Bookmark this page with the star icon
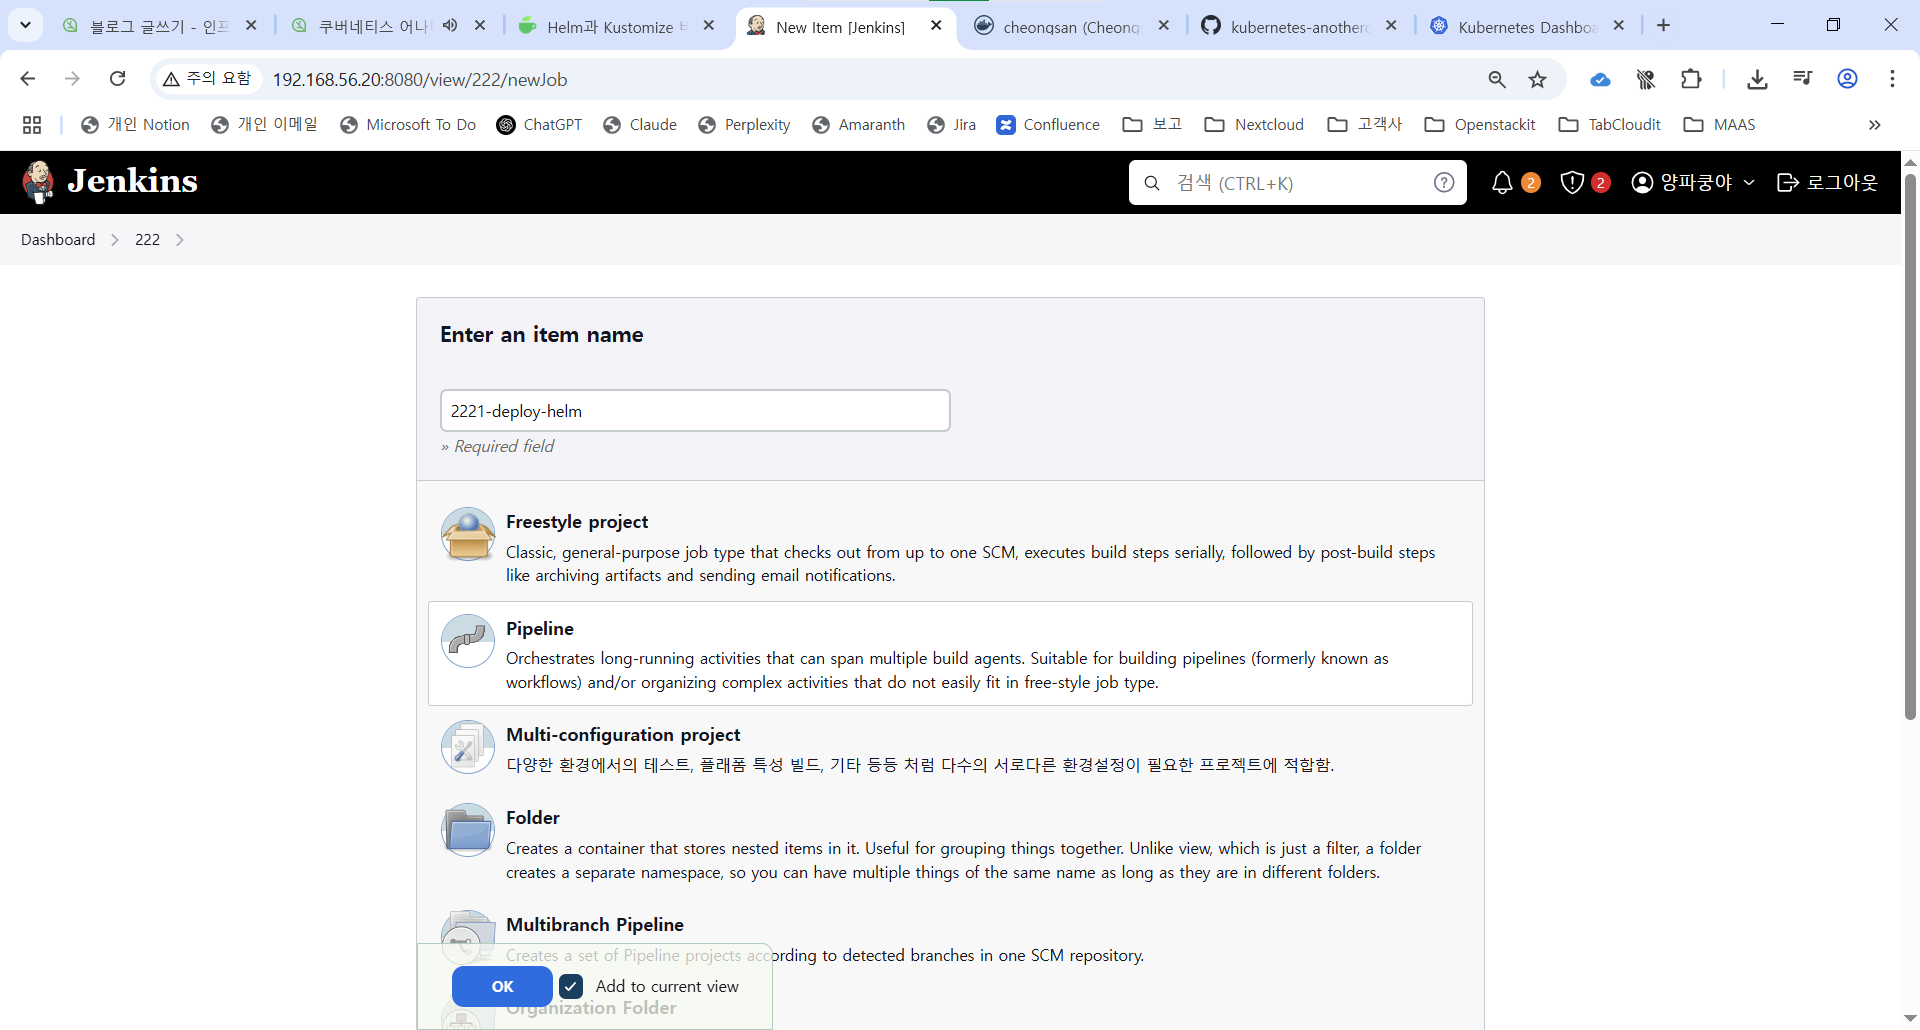1920x1030 pixels. click(x=1538, y=79)
